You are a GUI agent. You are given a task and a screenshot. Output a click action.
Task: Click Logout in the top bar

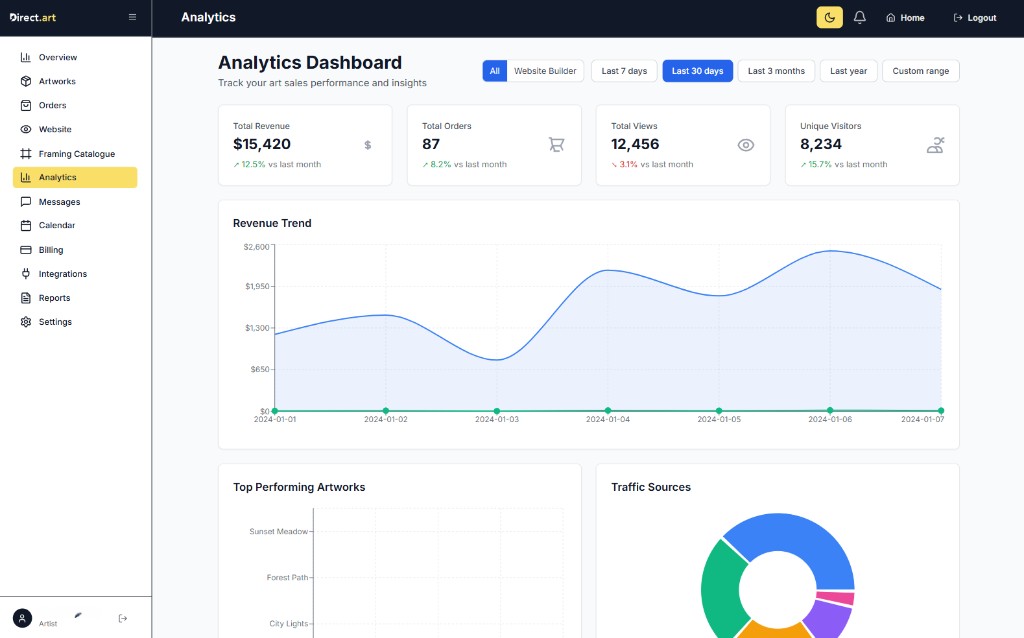click(973, 17)
